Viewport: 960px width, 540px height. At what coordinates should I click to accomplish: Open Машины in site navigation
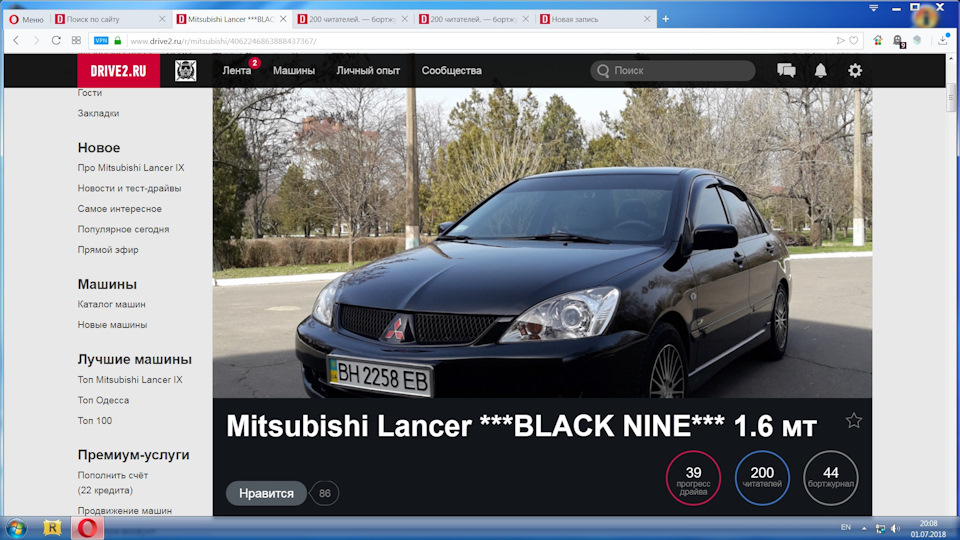click(294, 70)
